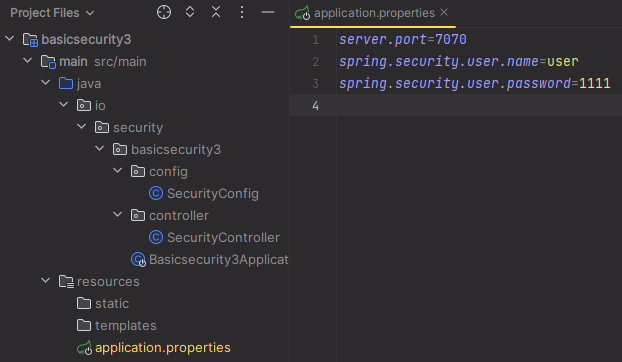
Task: Place cursor on empty line 4
Action: click(479, 105)
